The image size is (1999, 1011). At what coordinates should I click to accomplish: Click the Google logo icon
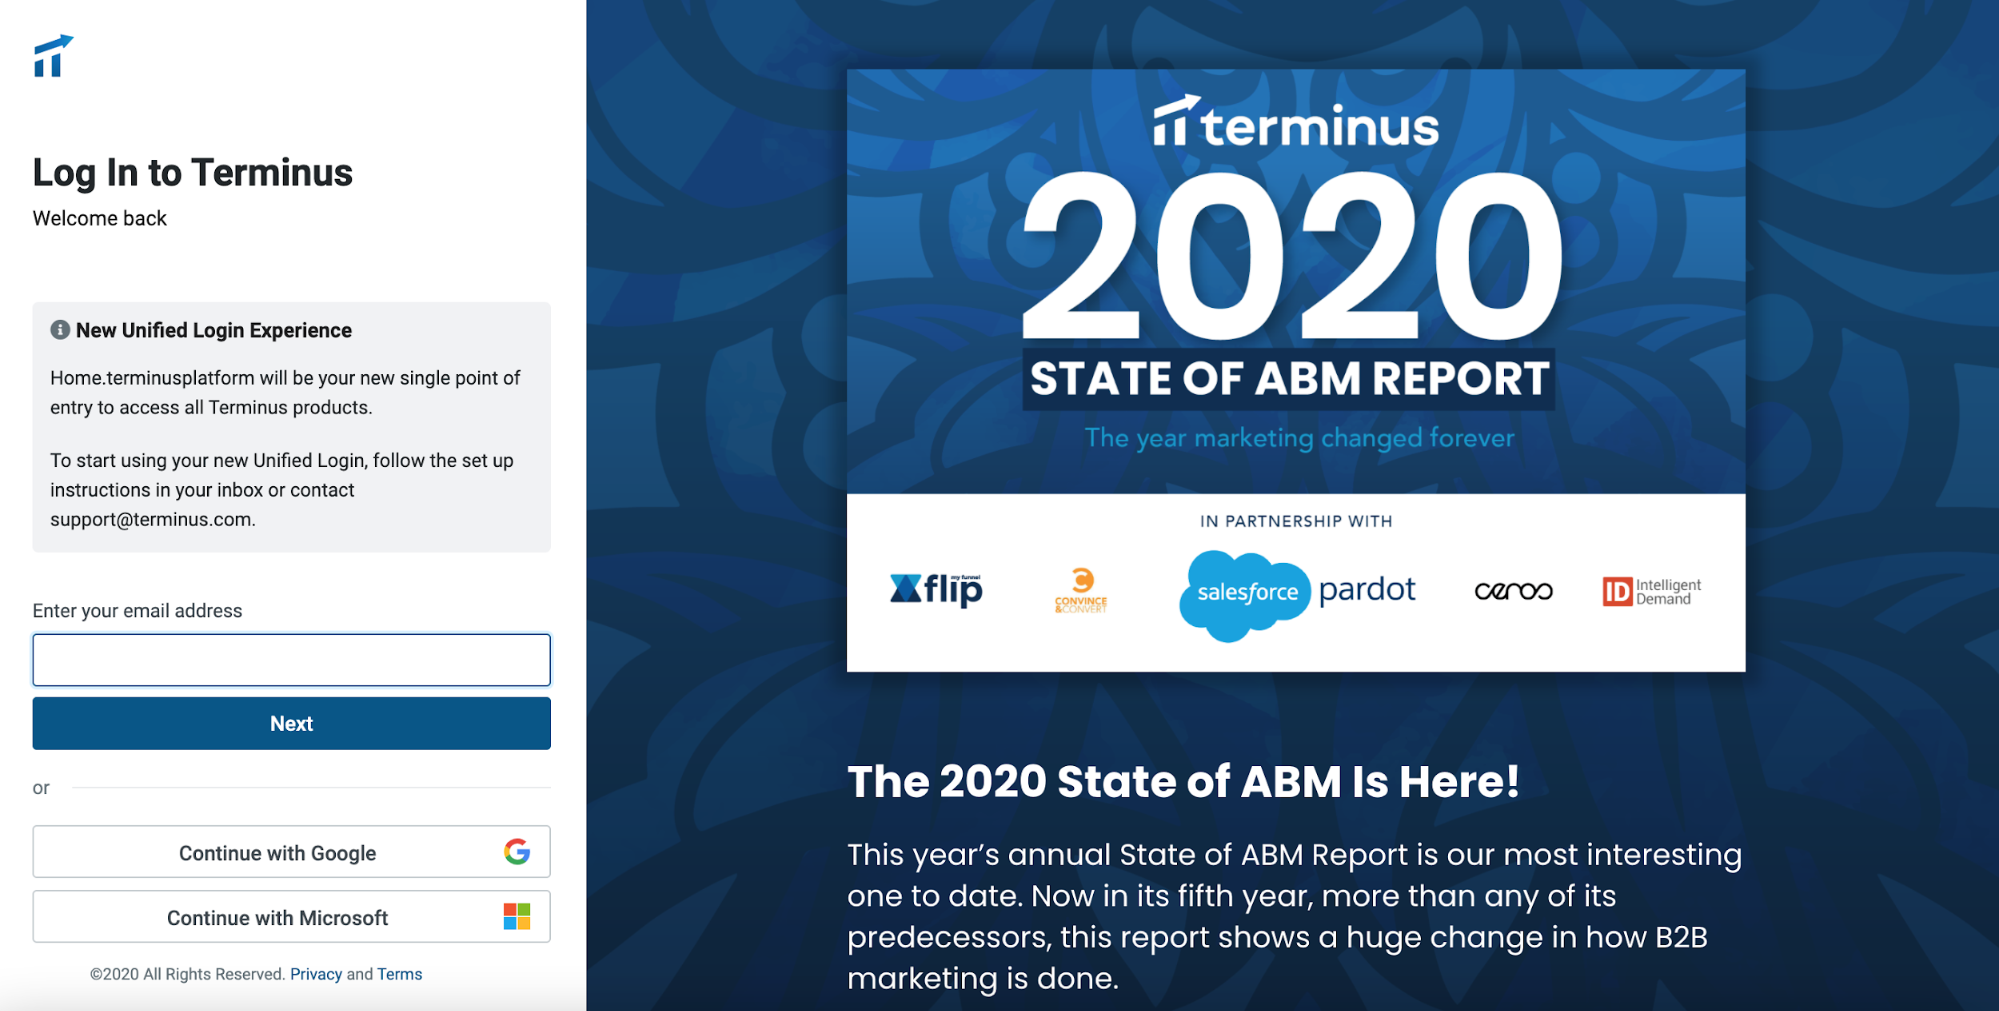(517, 852)
